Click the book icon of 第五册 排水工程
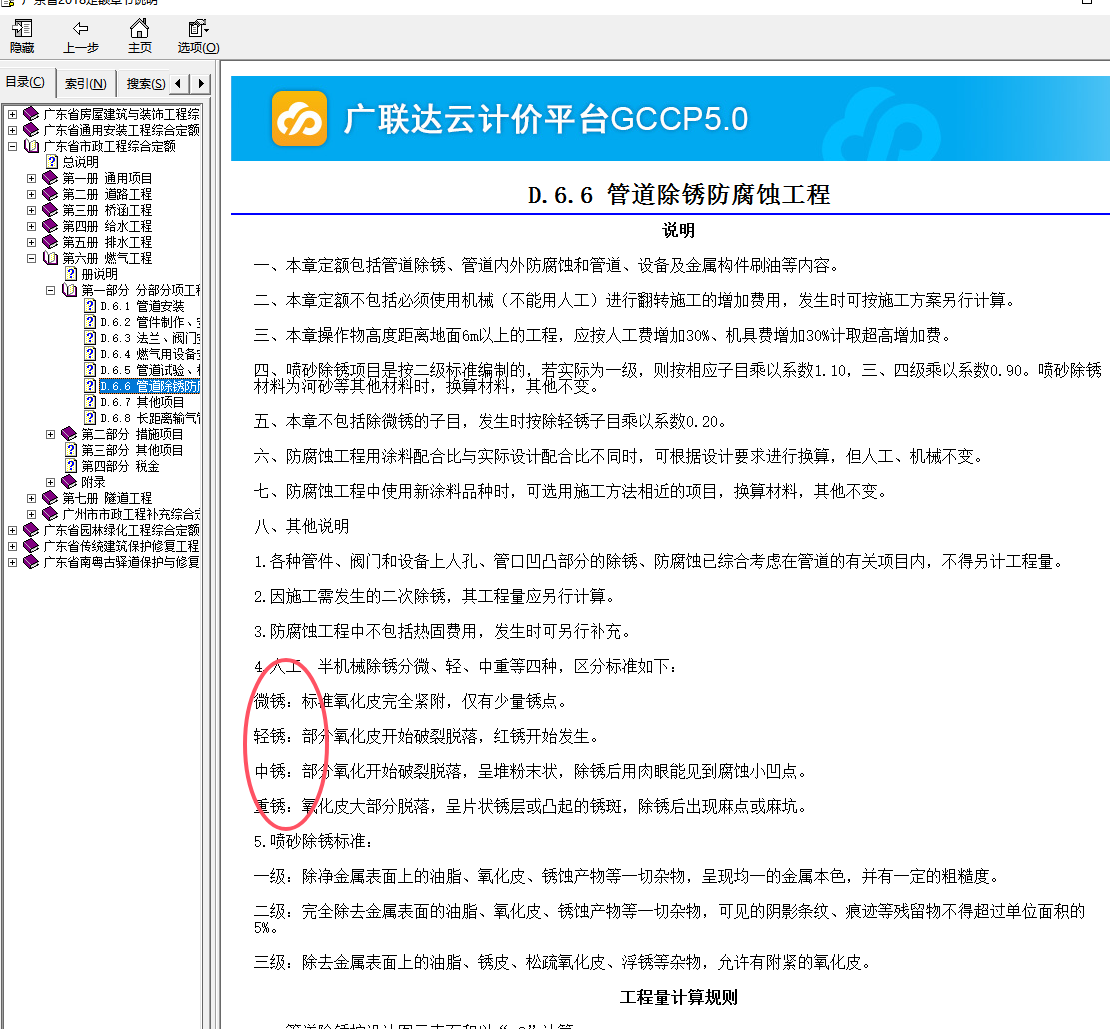The width and height of the screenshot is (1110, 1029). pyautogui.click(x=50, y=242)
